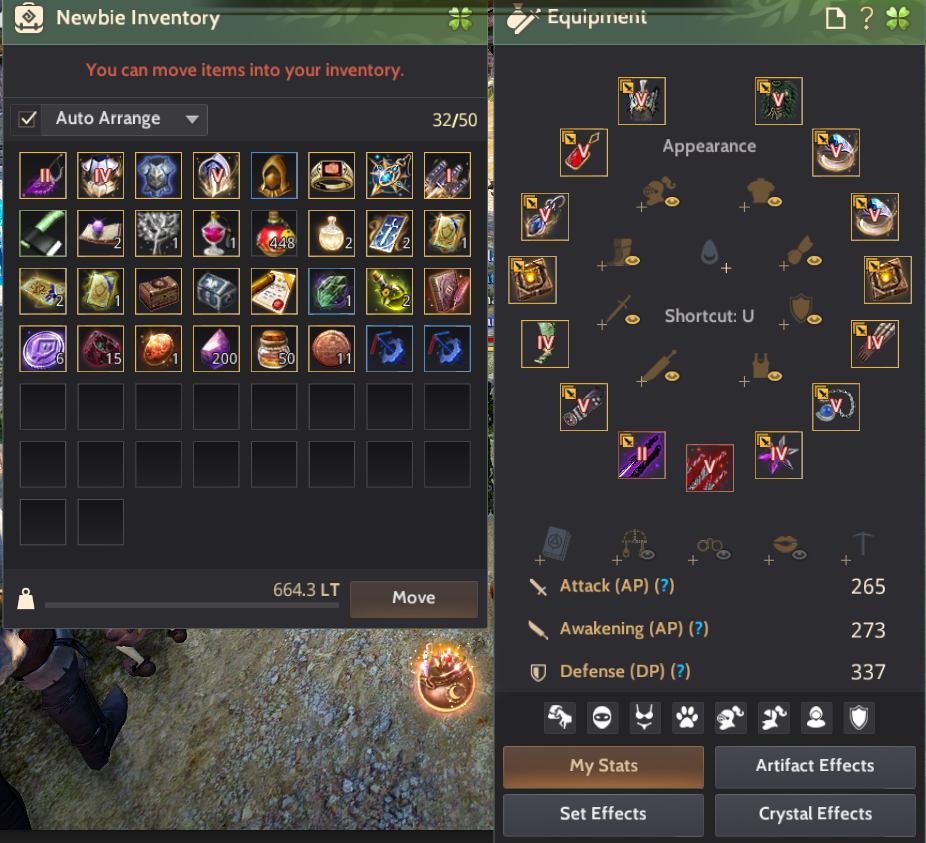Open the Artifact Effects tab
The width and height of the screenshot is (926, 843).
(815, 766)
